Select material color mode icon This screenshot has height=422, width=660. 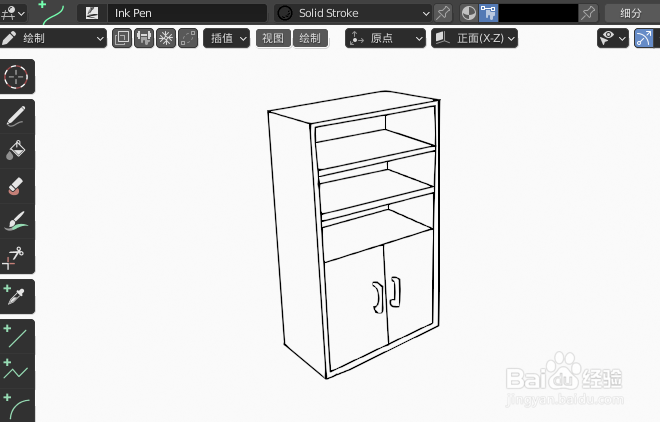pyautogui.click(x=468, y=13)
